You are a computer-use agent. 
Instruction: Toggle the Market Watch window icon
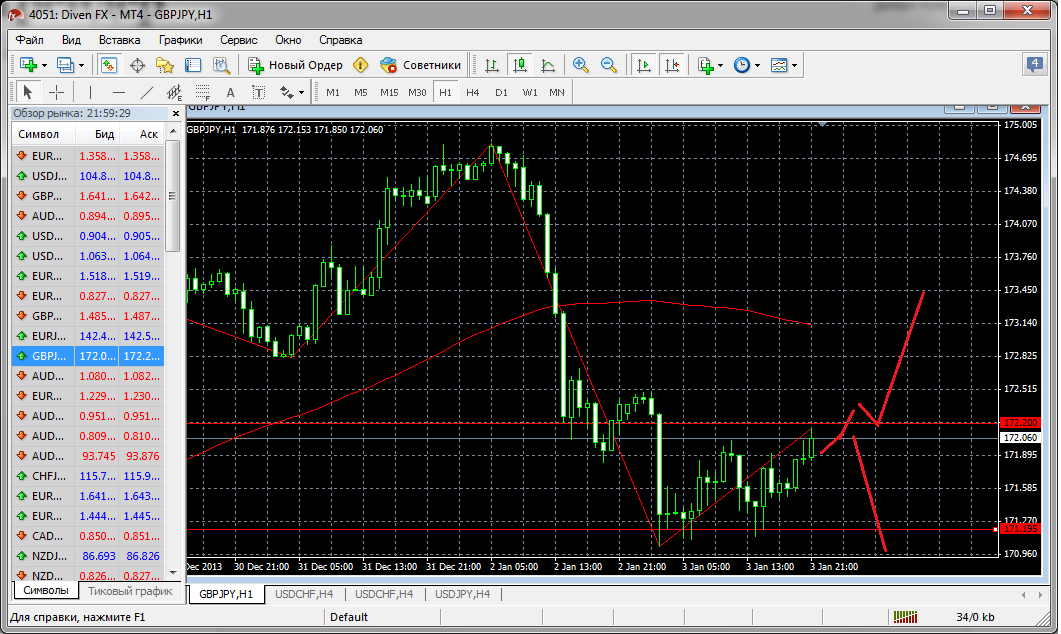pos(109,65)
